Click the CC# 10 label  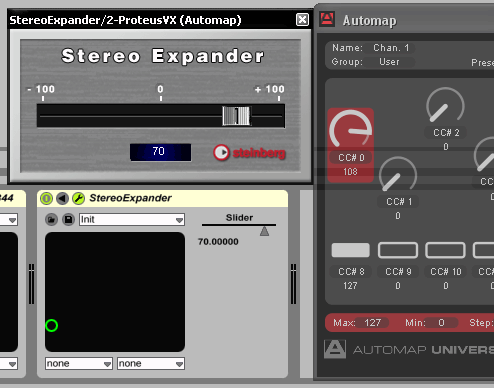[446, 272]
